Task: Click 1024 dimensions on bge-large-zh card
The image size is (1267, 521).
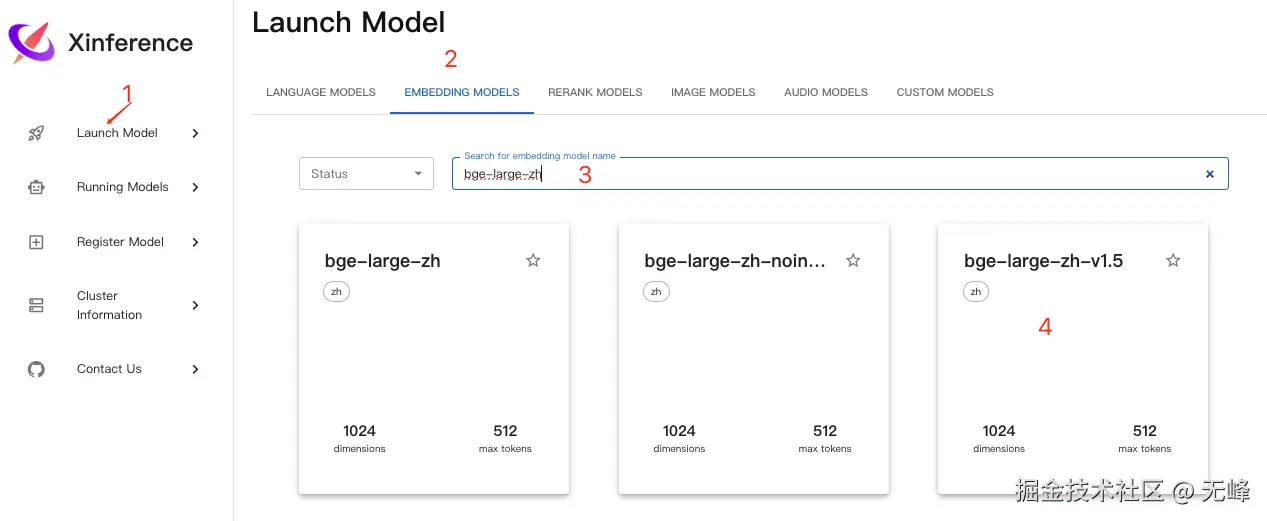Action: (x=360, y=439)
